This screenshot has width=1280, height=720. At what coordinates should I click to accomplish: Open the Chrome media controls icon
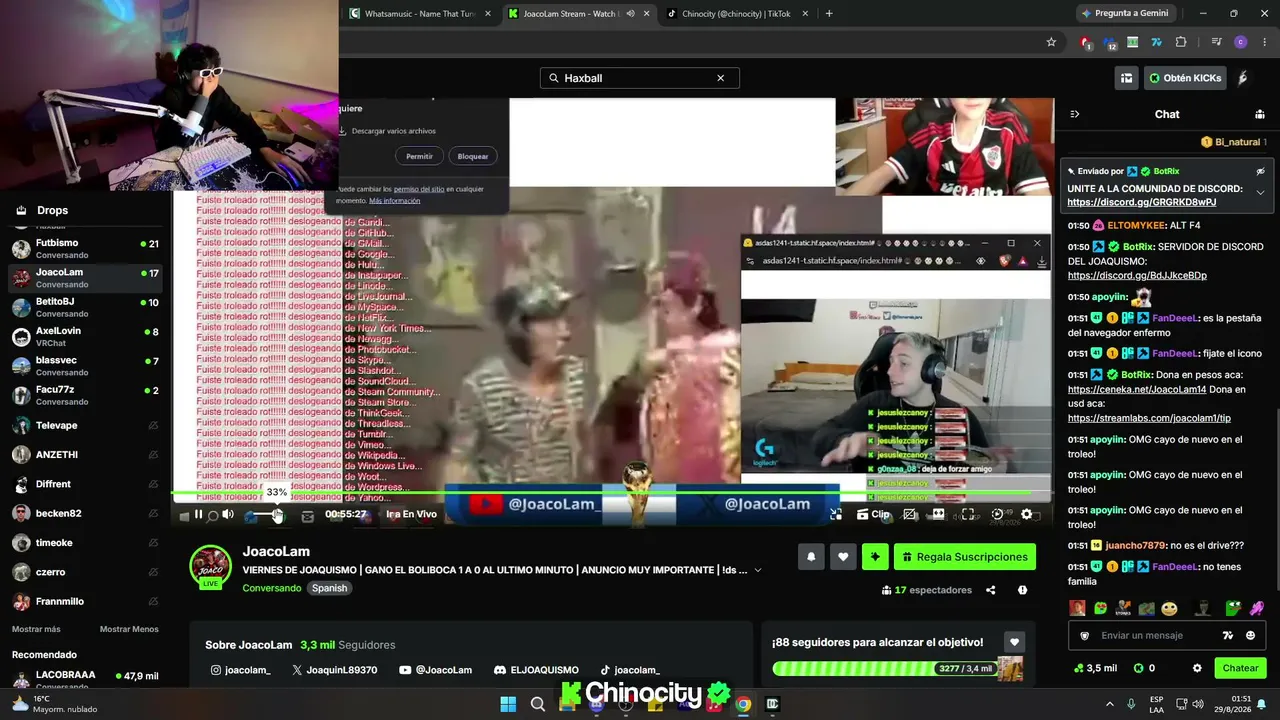click(1216, 42)
